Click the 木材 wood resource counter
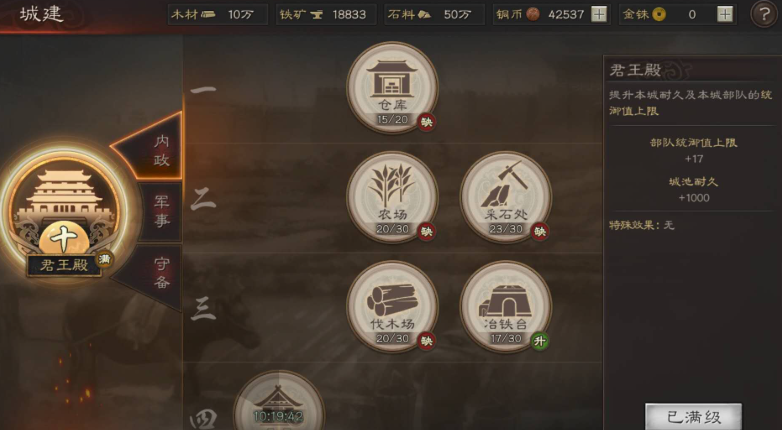The height and width of the screenshot is (430, 782). (x=217, y=14)
